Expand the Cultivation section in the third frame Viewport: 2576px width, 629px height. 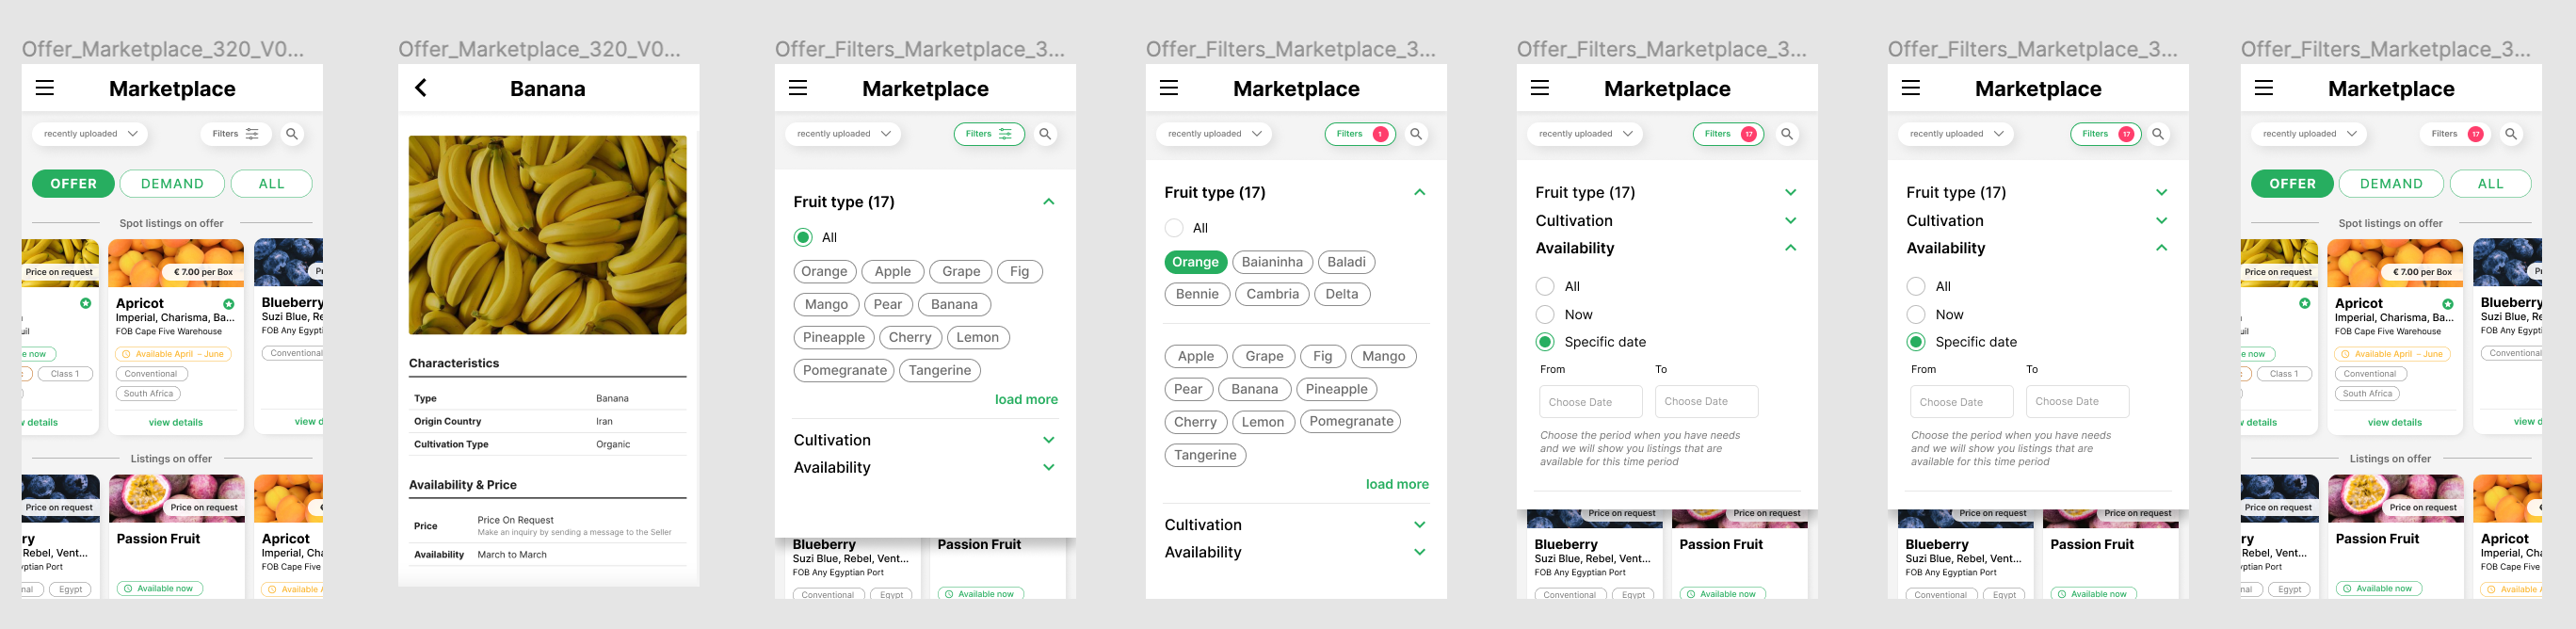point(1049,440)
